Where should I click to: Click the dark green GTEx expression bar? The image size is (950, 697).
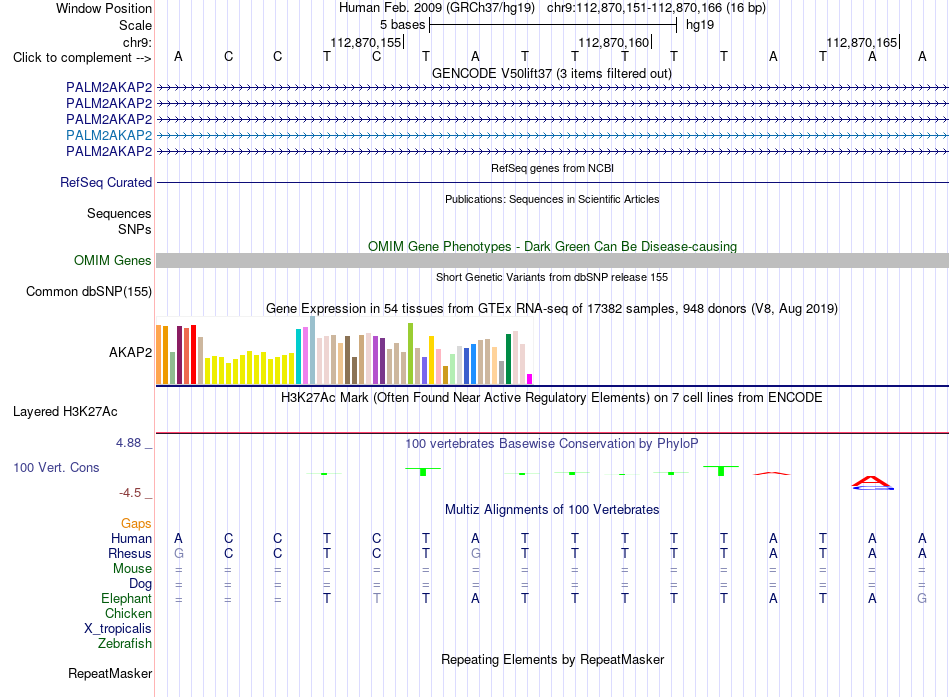[x=508, y=359]
